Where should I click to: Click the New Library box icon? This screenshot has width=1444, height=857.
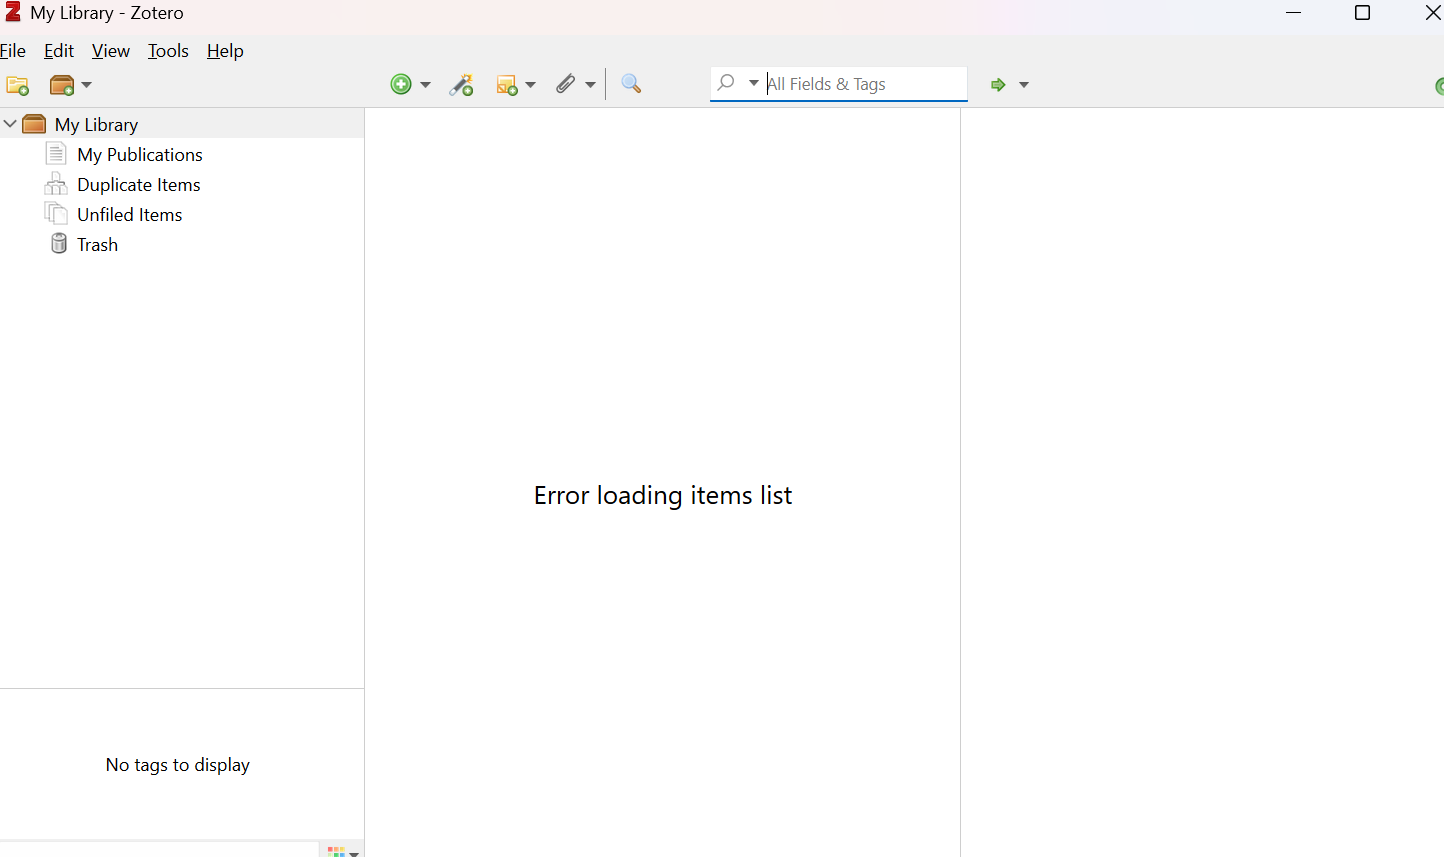click(62, 86)
